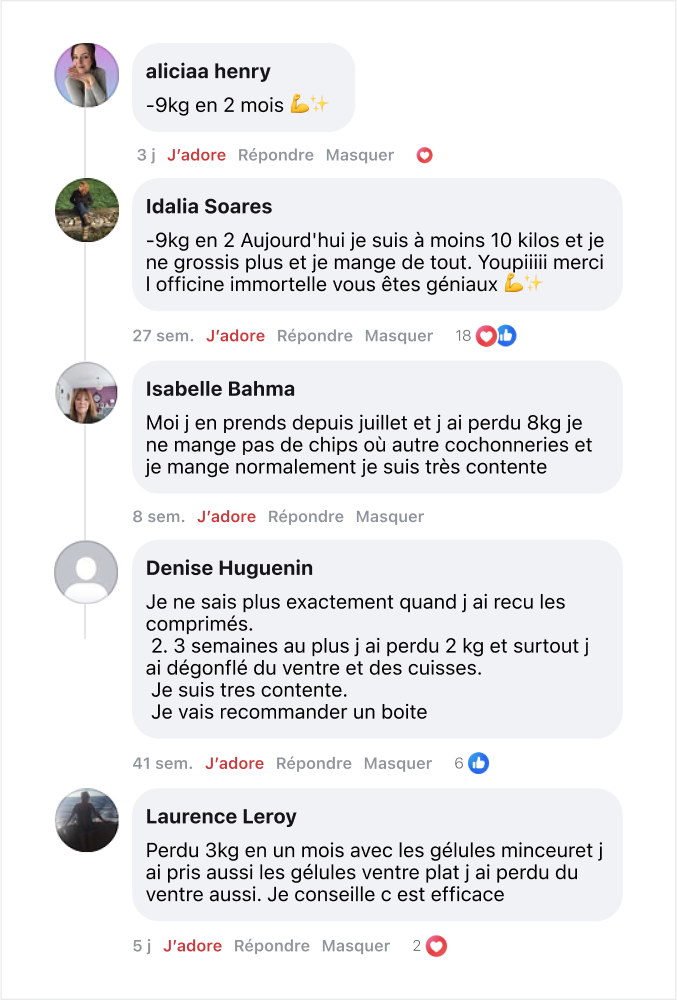Reply to Idalia Soares' comment
This screenshot has height=1000, width=677.
pos(314,336)
